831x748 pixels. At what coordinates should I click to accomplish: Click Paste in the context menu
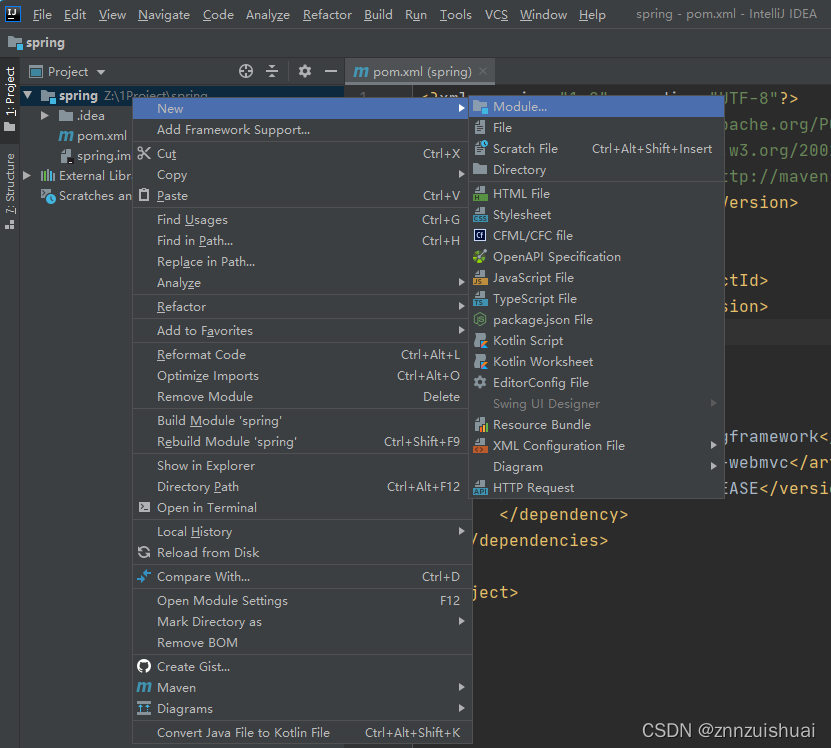302,196
